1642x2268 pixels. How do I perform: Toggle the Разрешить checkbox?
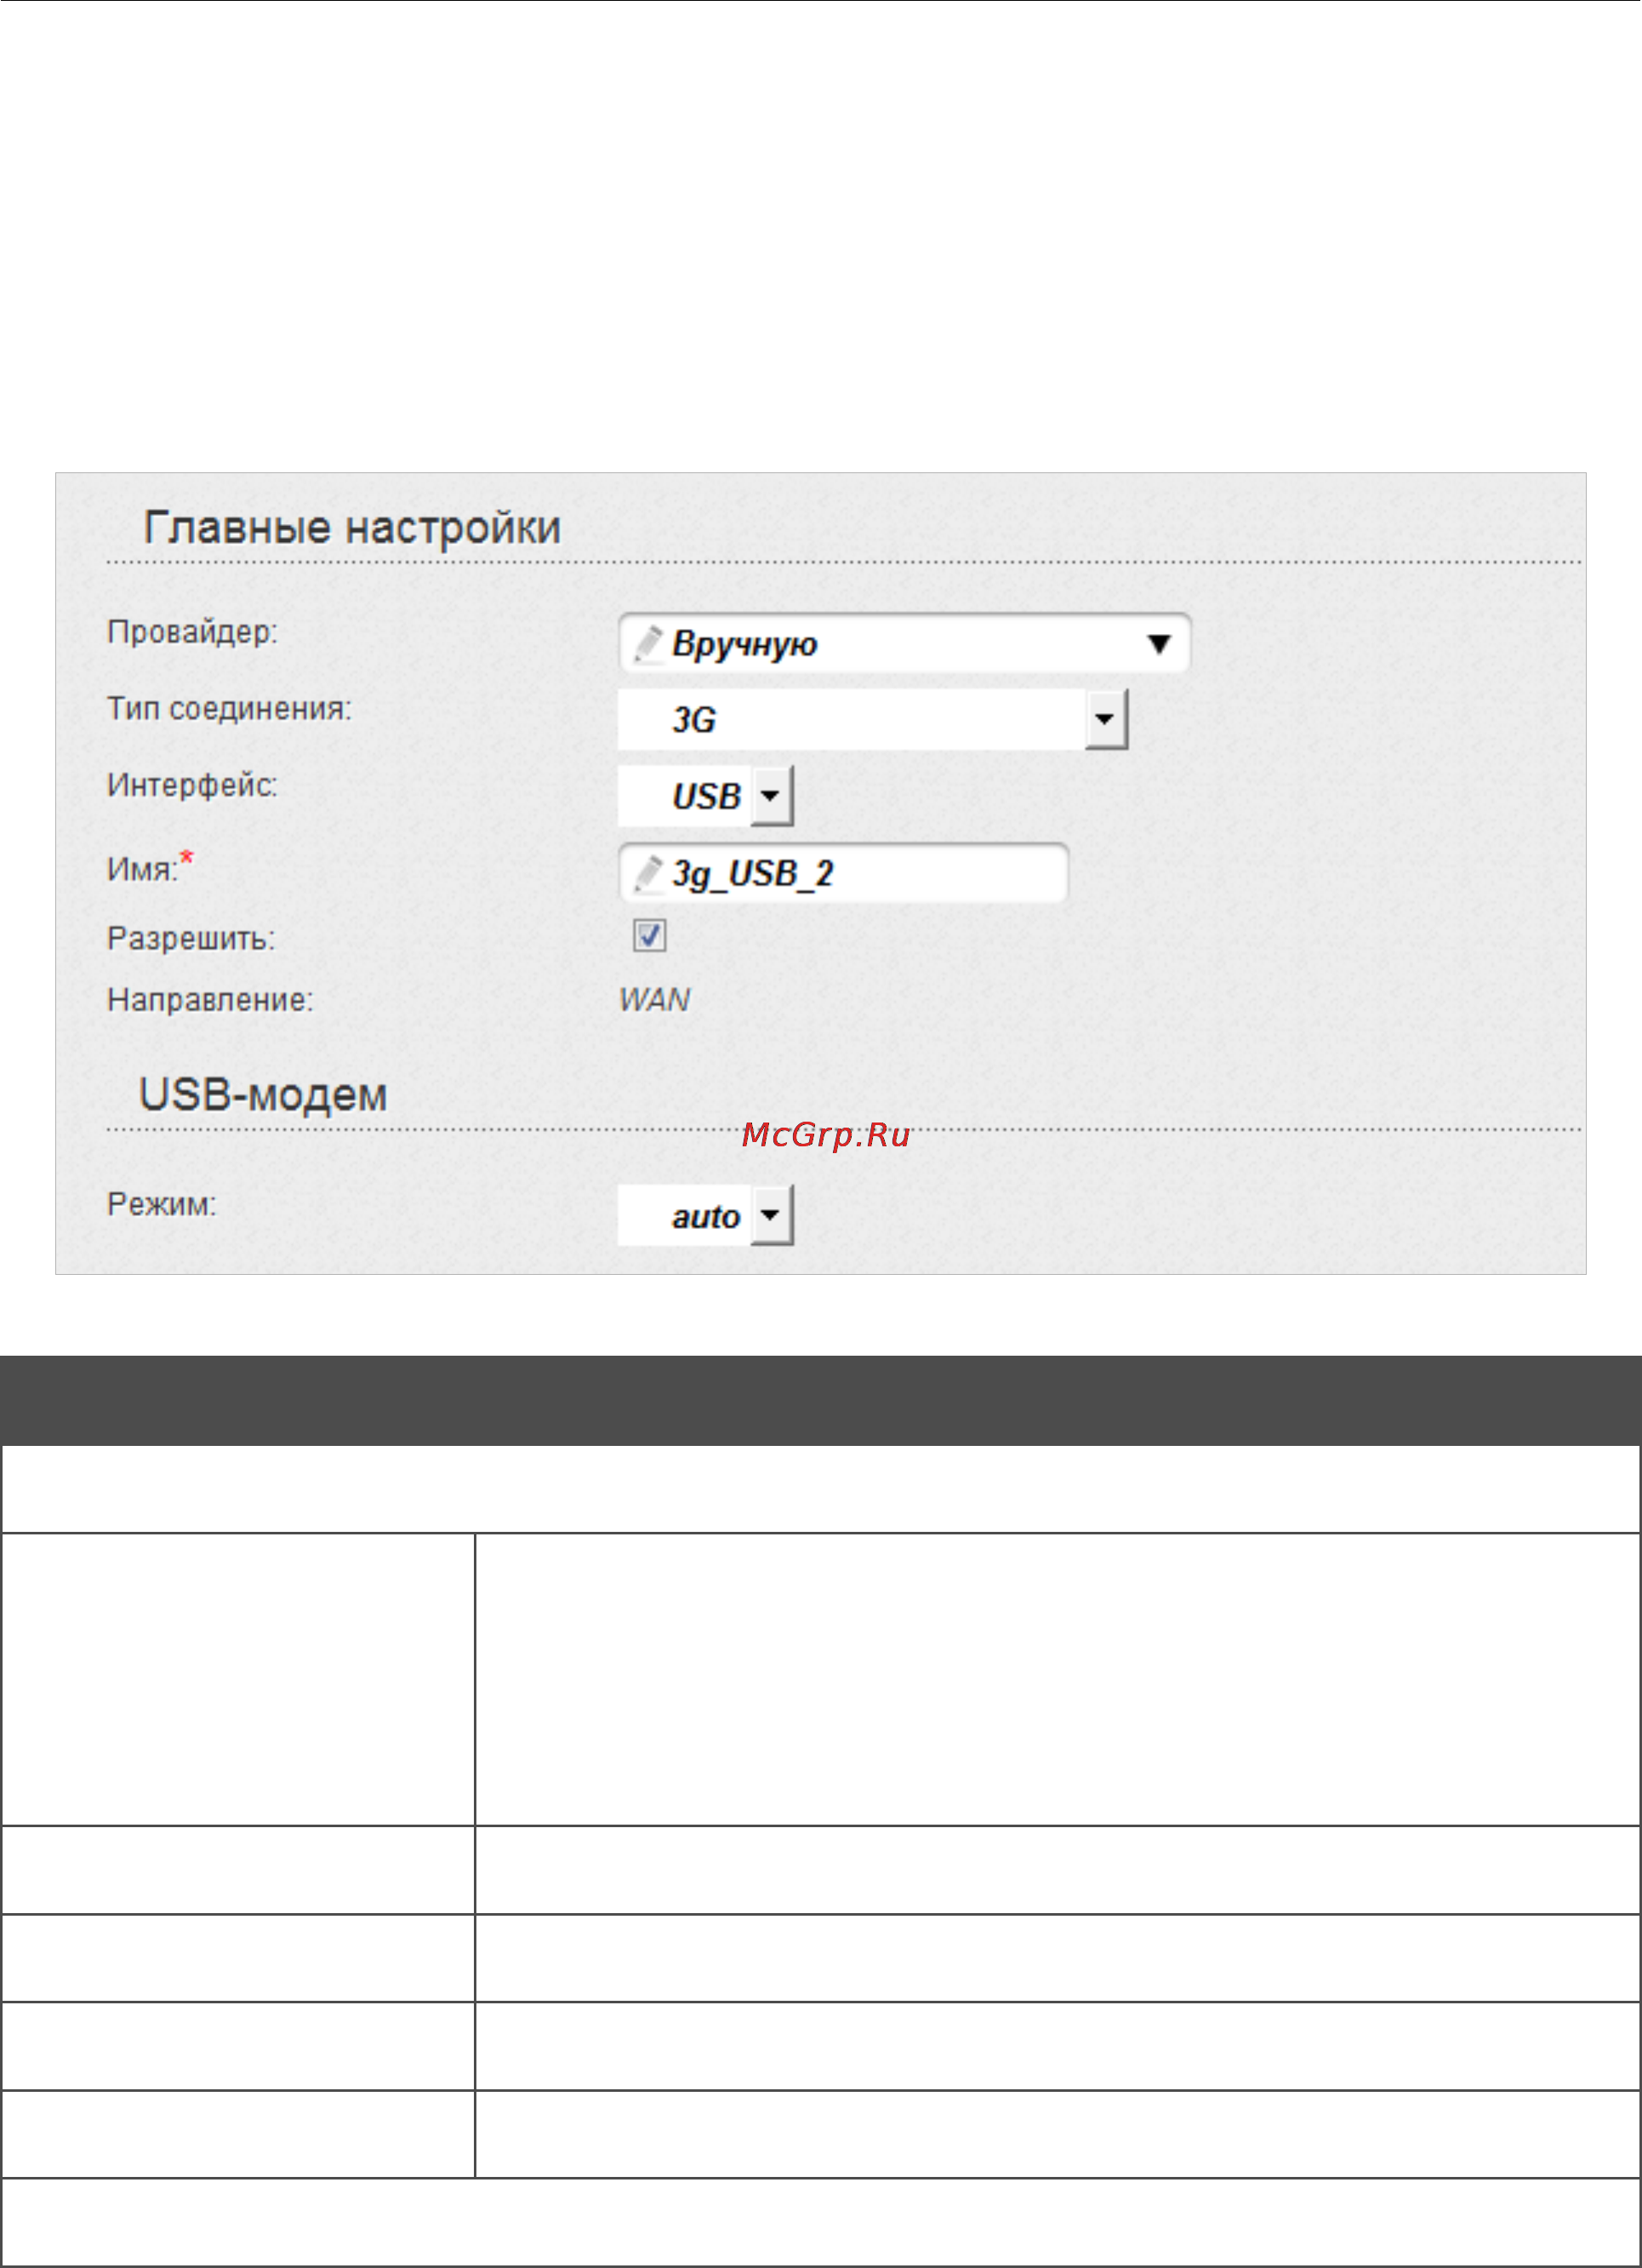(x=649, y=936)
